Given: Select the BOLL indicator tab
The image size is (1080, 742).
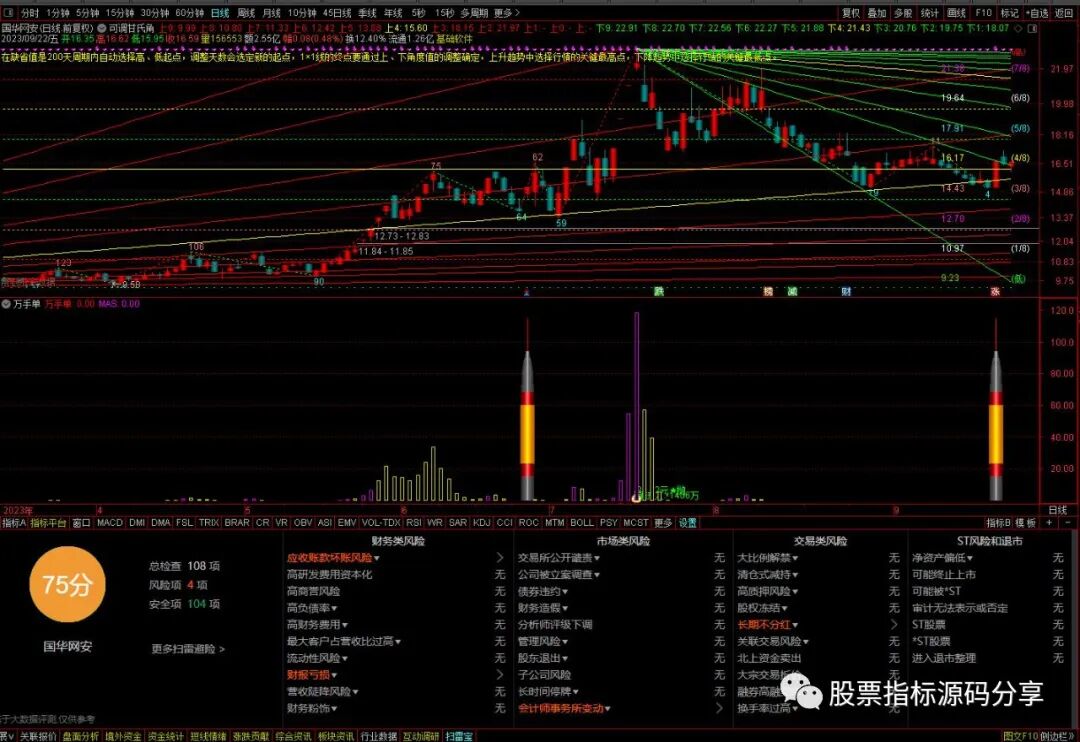Looking at the screenshot, I should click(x=582, y=523).
